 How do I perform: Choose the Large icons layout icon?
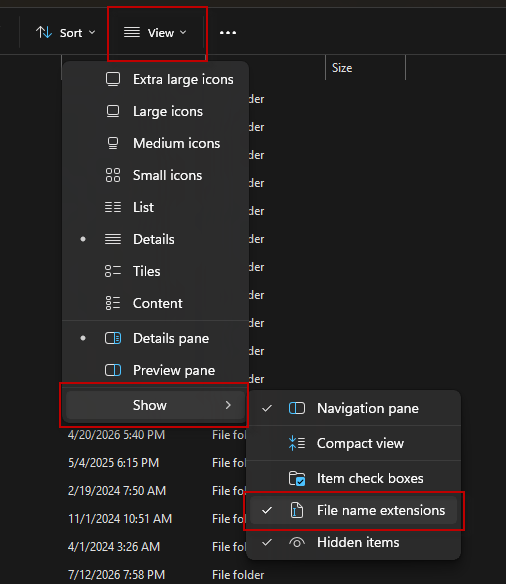tap(113, 111)
